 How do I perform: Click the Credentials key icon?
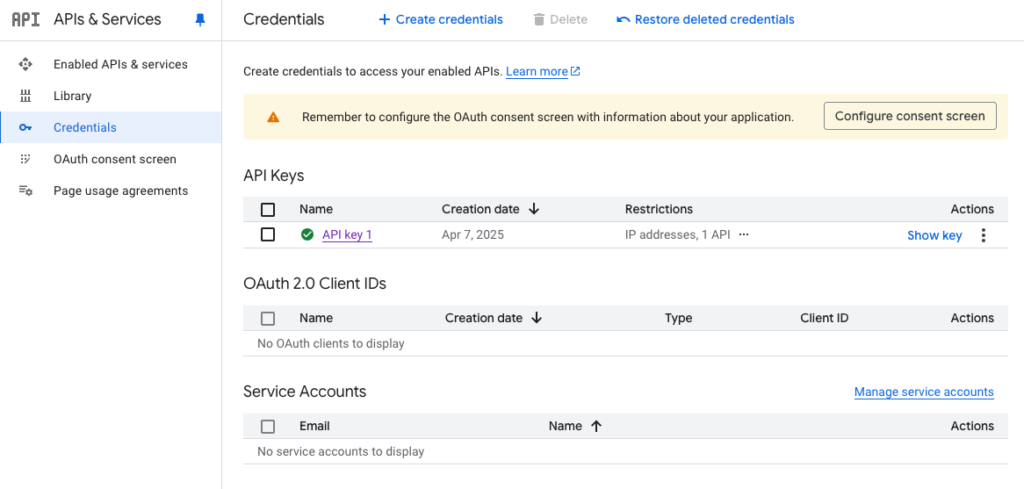point(25,127)
